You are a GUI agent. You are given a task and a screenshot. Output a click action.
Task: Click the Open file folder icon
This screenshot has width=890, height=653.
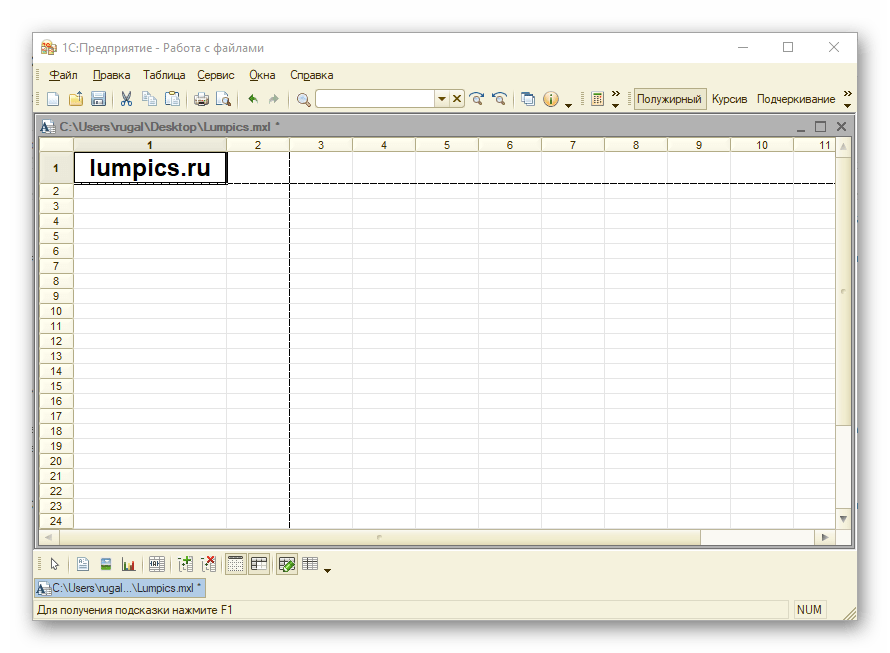coord(76,99)
